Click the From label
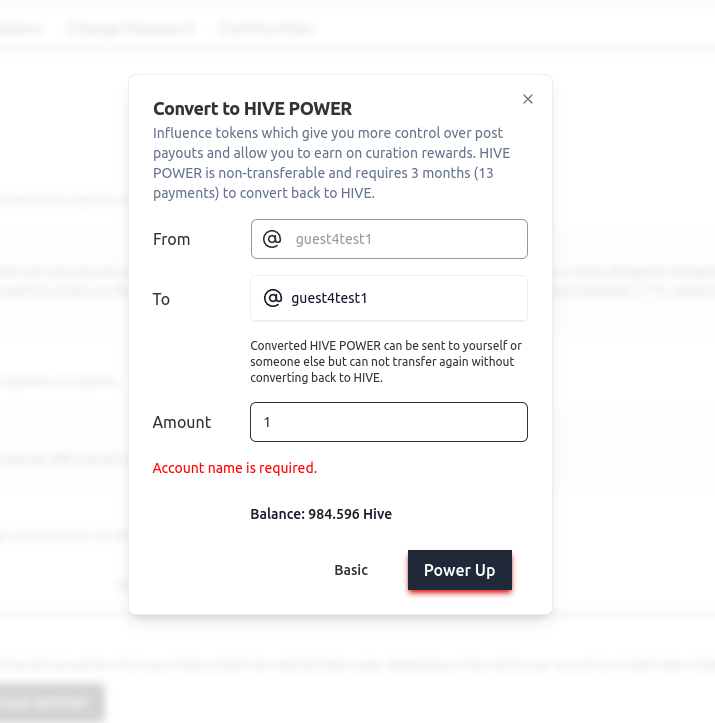Viewport: 715px width, 723px height. (x=171, y=239)
